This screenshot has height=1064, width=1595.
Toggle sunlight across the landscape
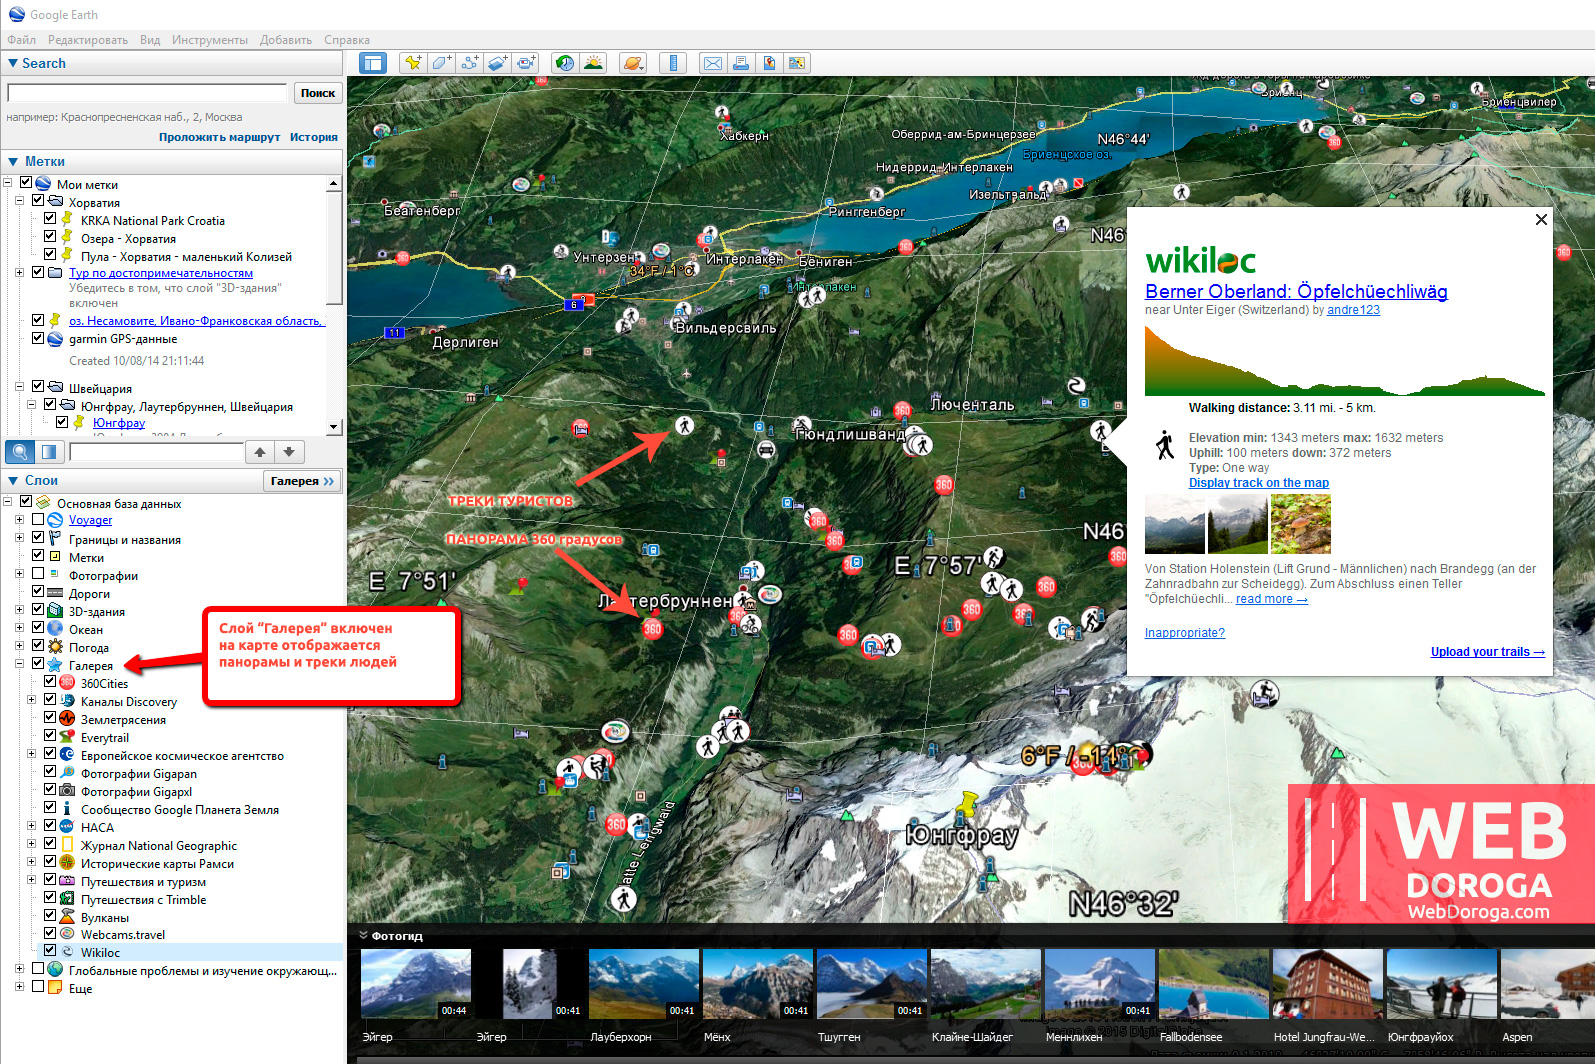coord(593,63)
